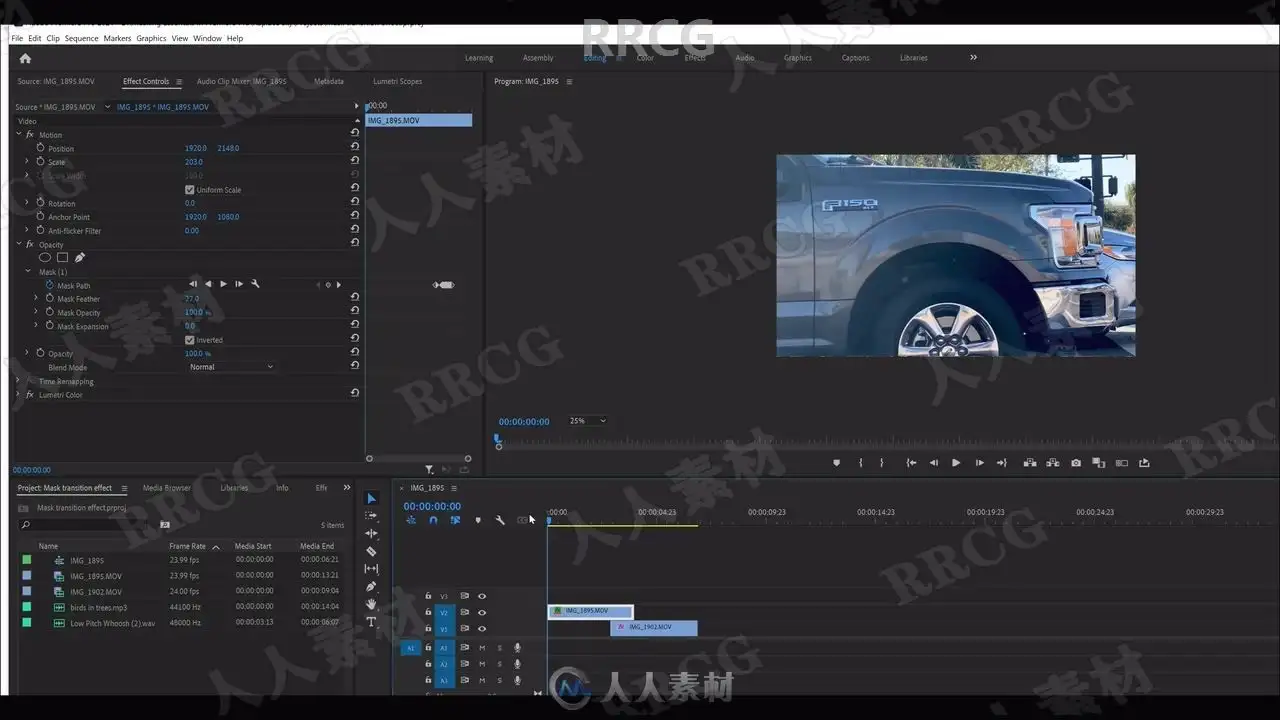Open the Export Media share icon
The height and width of the screenshot is (720, 1280).
(1144, 463)
